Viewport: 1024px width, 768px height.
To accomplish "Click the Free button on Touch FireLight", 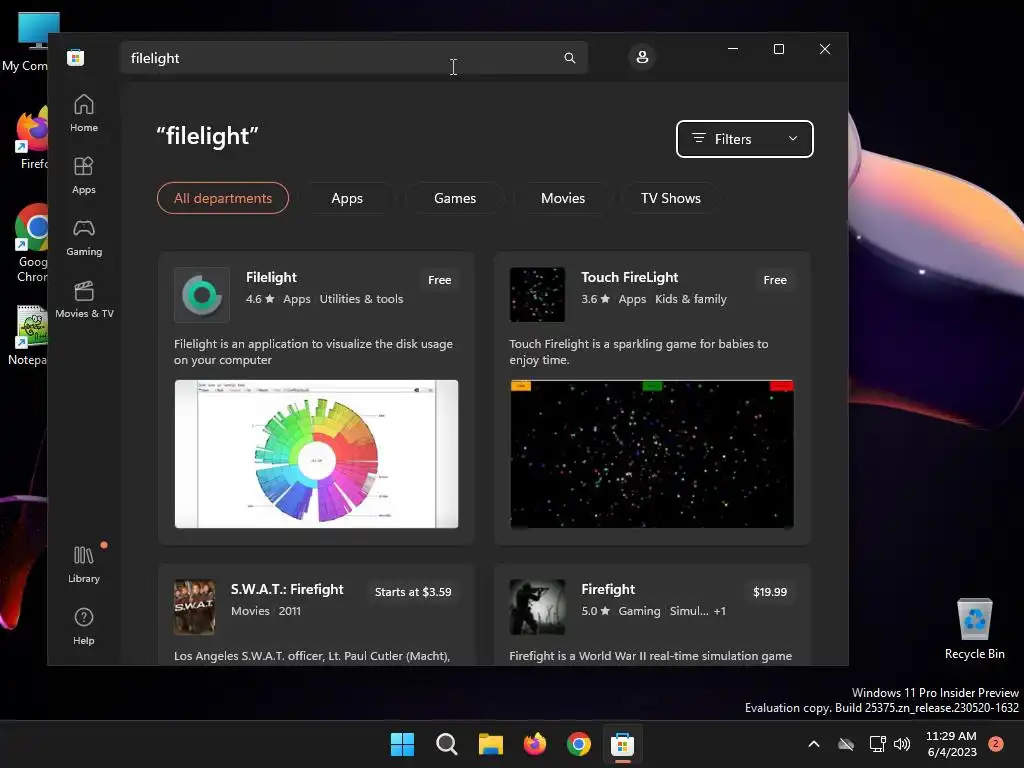I will (x=775, y=280).
